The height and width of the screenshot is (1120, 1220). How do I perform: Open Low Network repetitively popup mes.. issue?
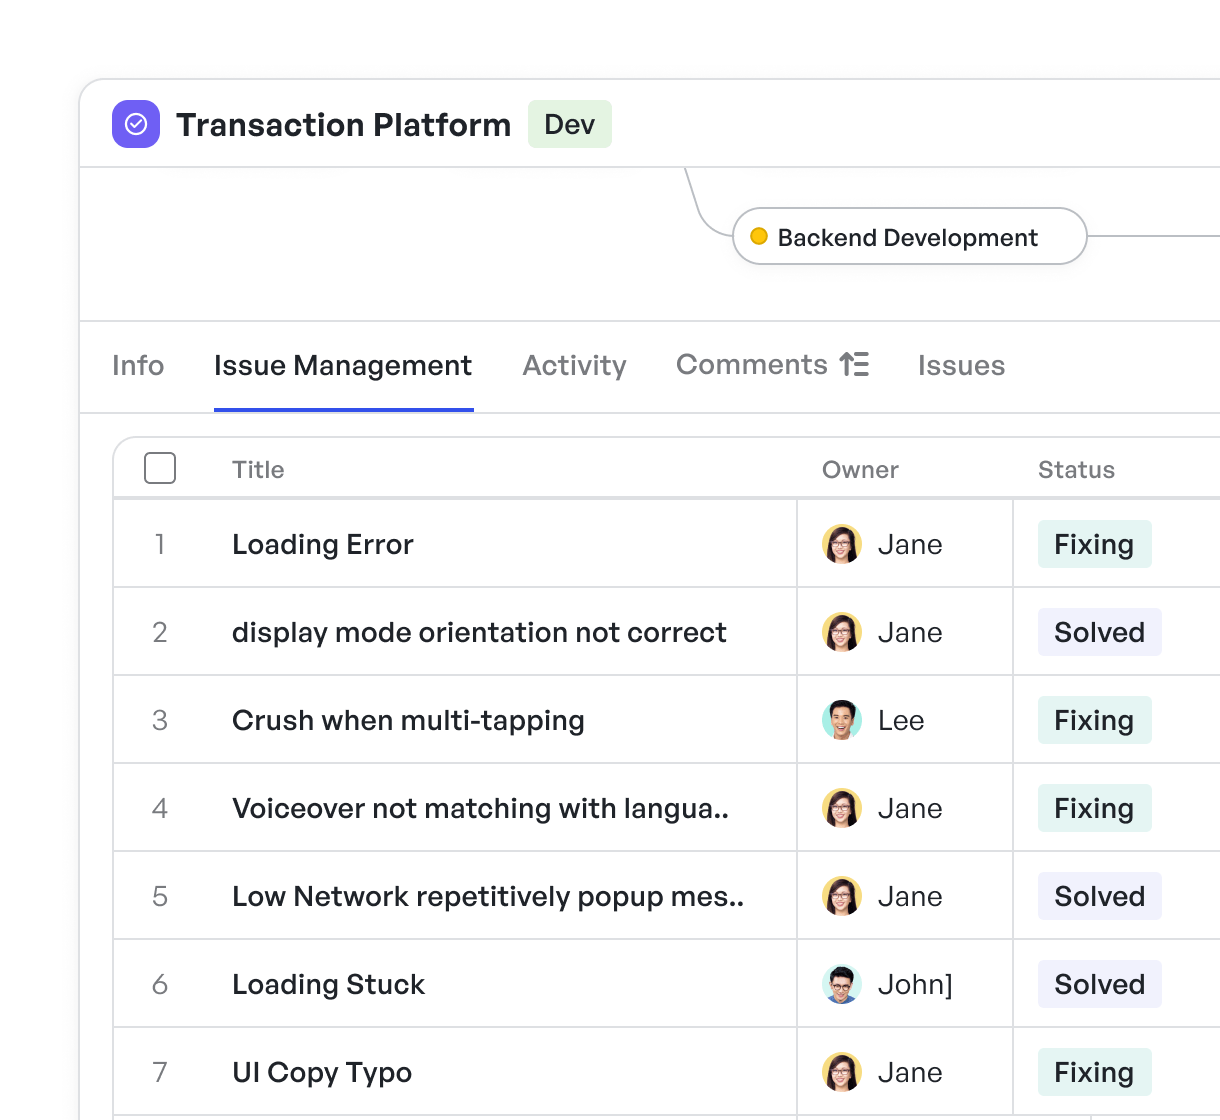coord(488,896)
